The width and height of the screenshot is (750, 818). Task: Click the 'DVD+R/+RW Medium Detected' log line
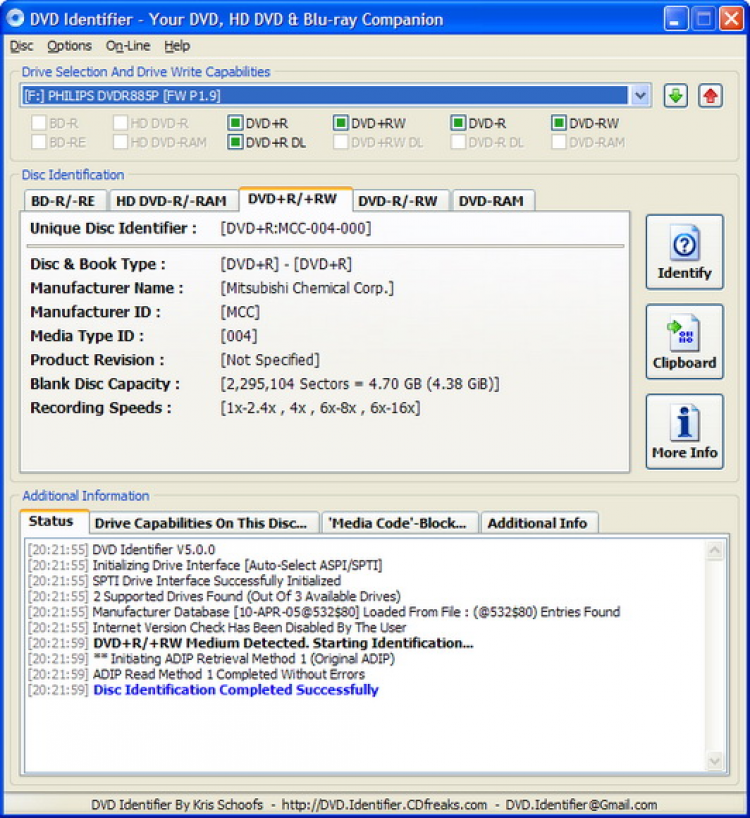click(283, 643)
